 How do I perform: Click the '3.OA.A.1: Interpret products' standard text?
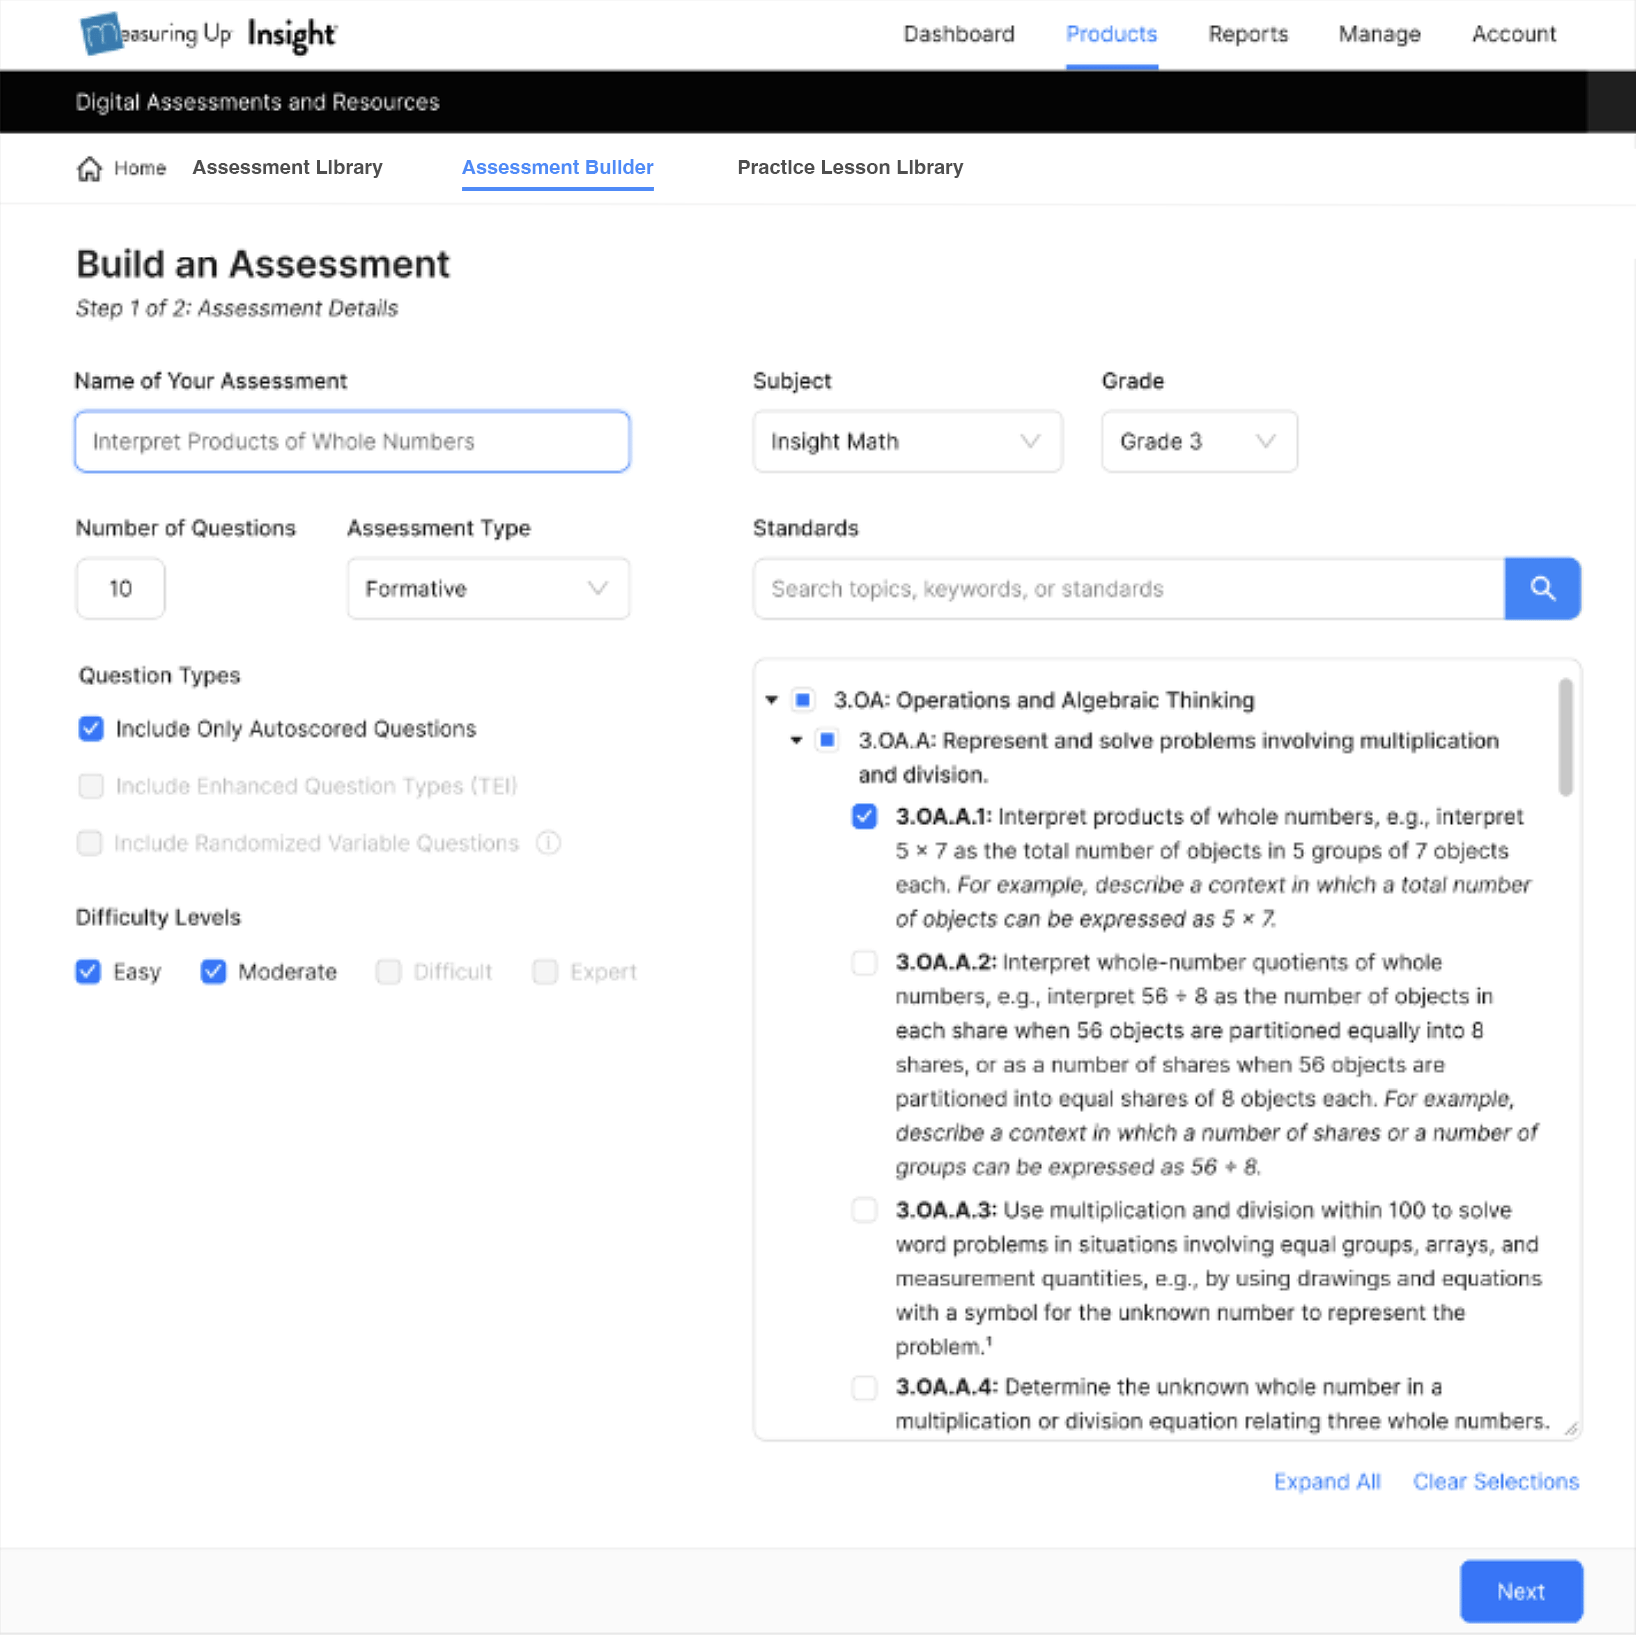point(1214,868)
